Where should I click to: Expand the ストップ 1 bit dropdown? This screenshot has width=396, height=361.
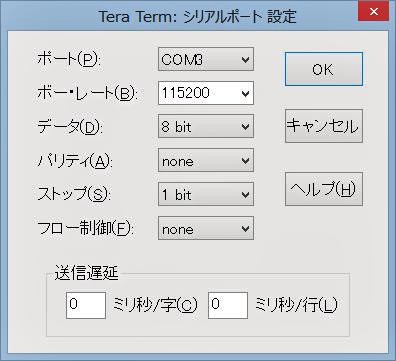pyautogui.click(x=206, y=194)
